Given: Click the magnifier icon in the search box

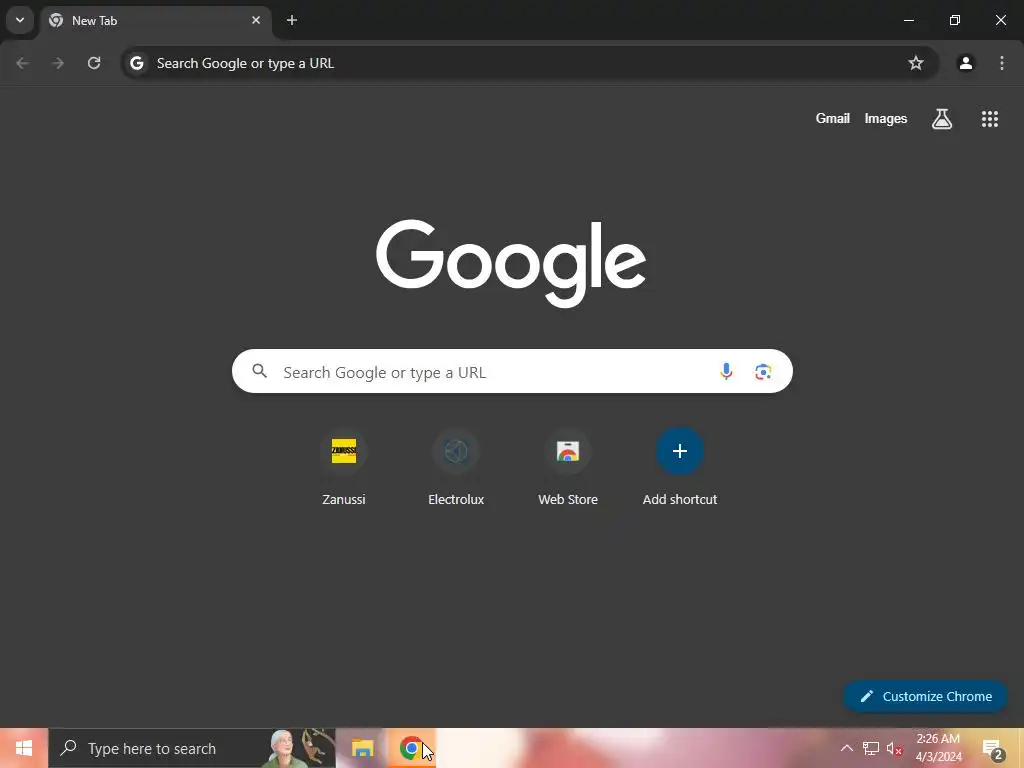Looking at the screenshot, I should coord(259,371).
